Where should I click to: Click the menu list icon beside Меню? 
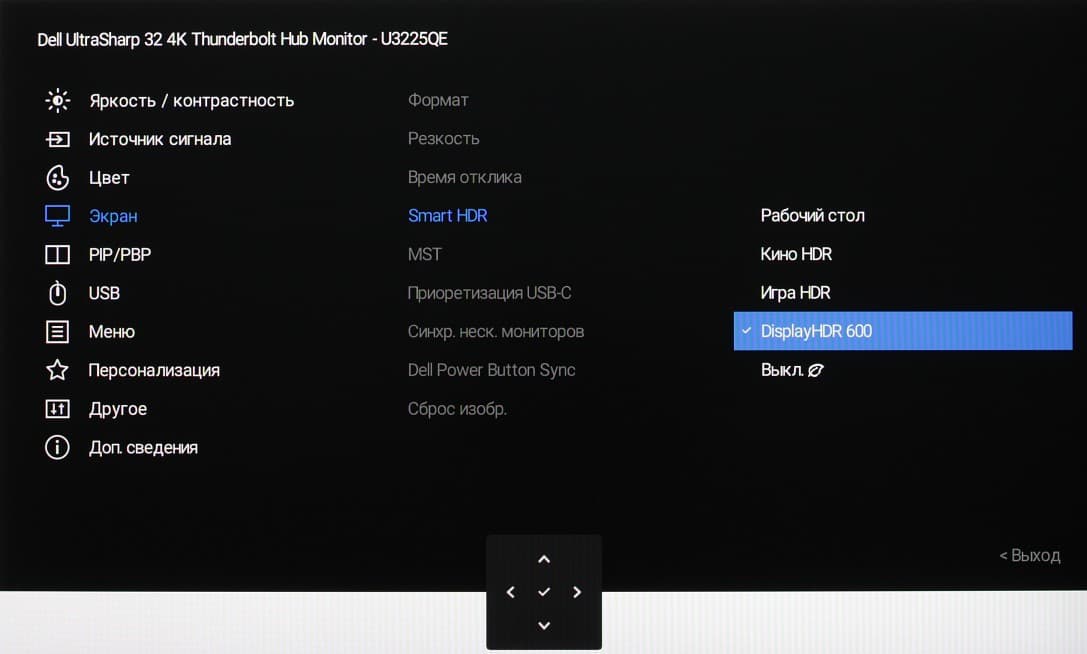tap(58, 332)
